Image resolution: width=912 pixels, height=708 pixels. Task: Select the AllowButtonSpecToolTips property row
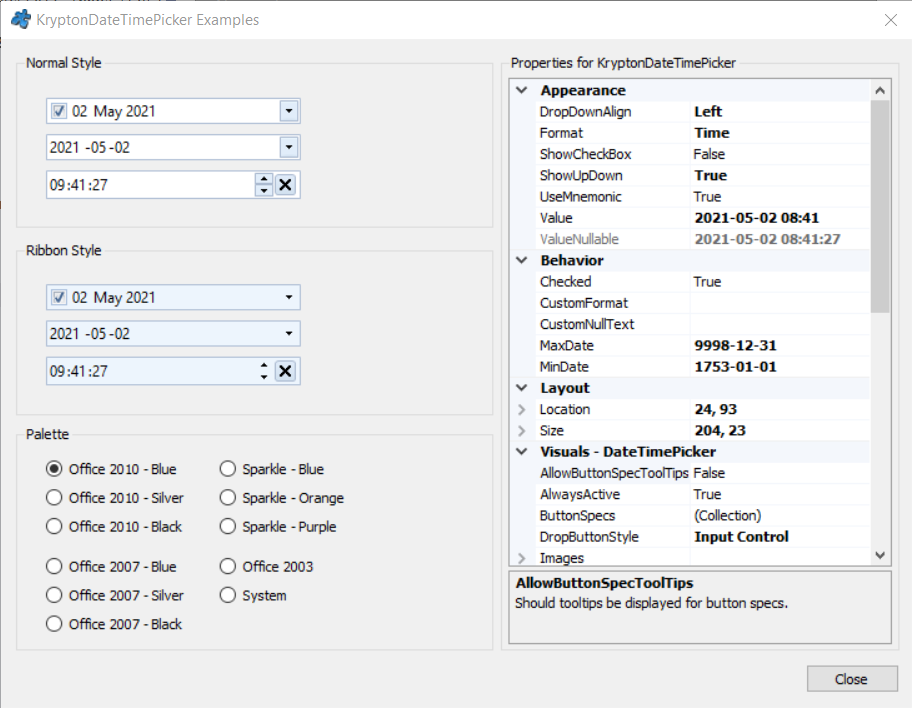[703, 473]
